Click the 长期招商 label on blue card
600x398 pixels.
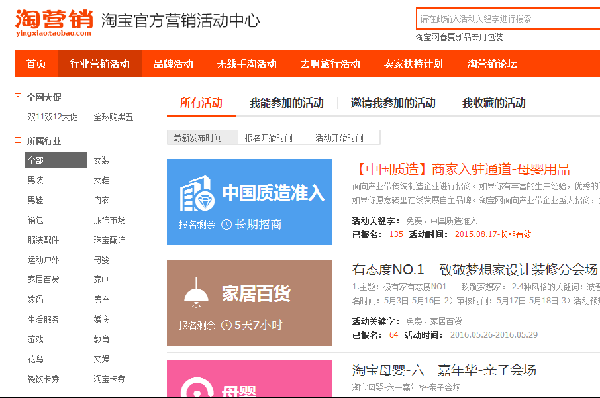tap(258, 224)
